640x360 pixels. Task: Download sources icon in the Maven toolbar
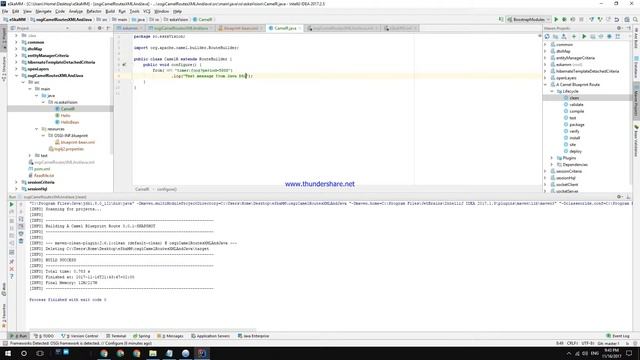coord(564,36)
